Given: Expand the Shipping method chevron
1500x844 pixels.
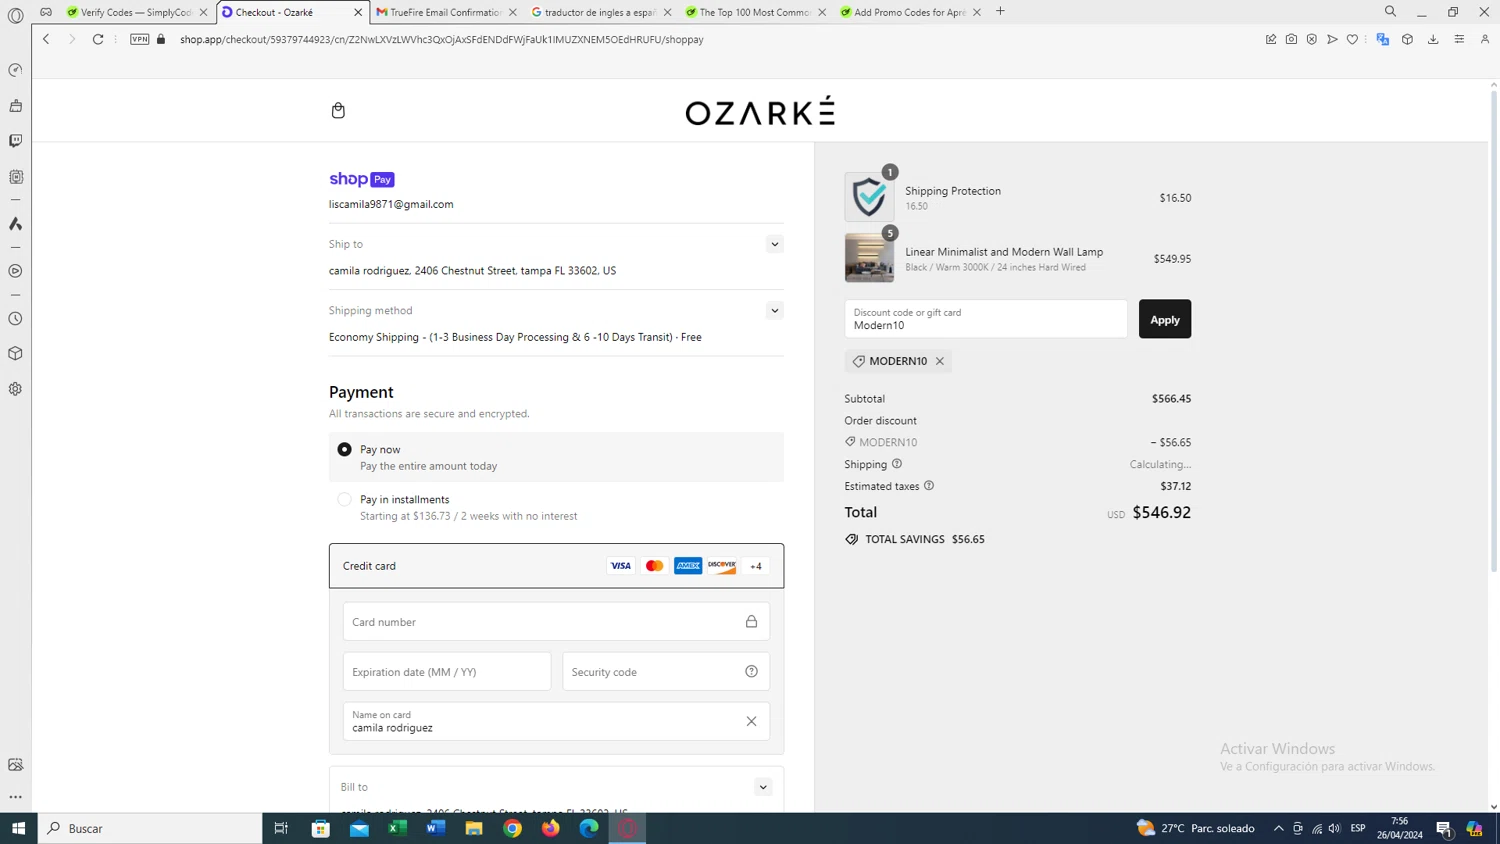Looking at the screenshot, I should click(x=774, y=311).
